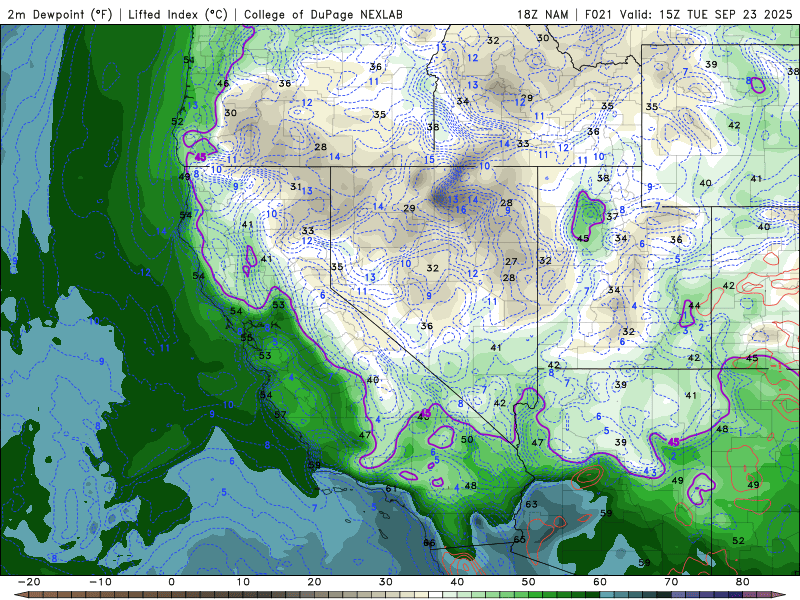Click the 'F021' forecast hour label

click(x=598, y=14)
